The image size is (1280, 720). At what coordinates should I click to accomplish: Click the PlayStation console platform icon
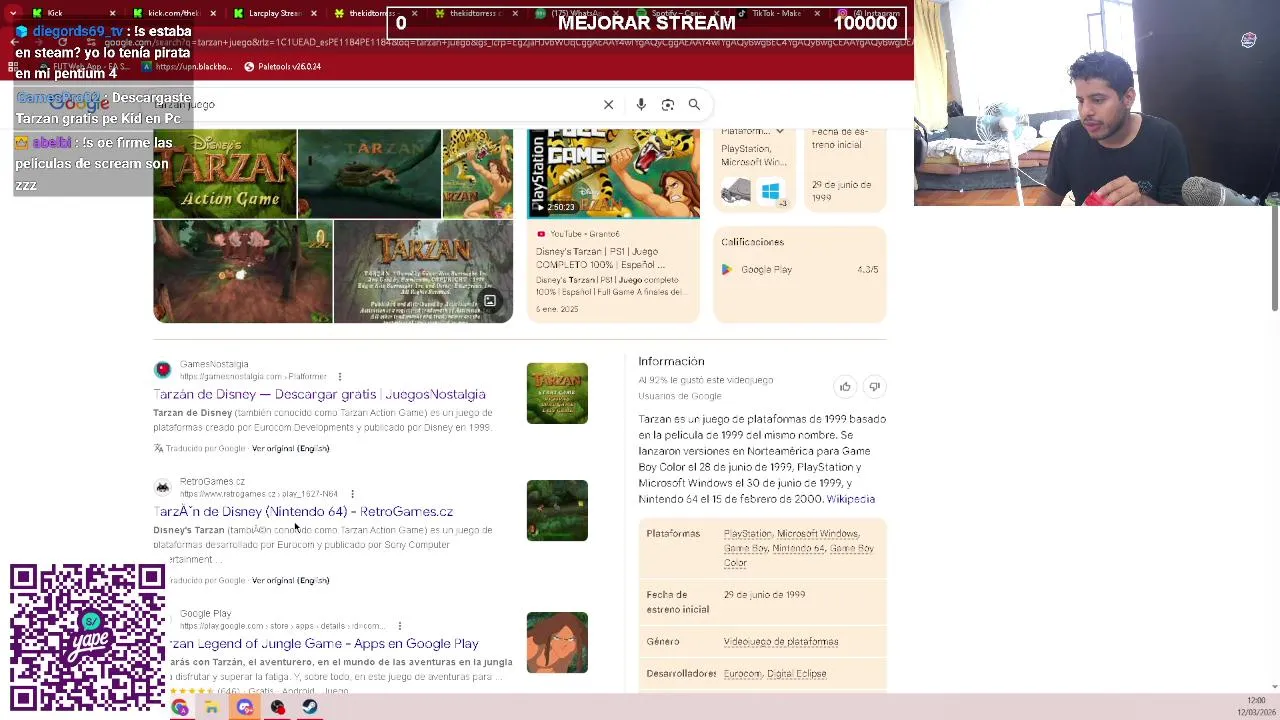point(735,191)
